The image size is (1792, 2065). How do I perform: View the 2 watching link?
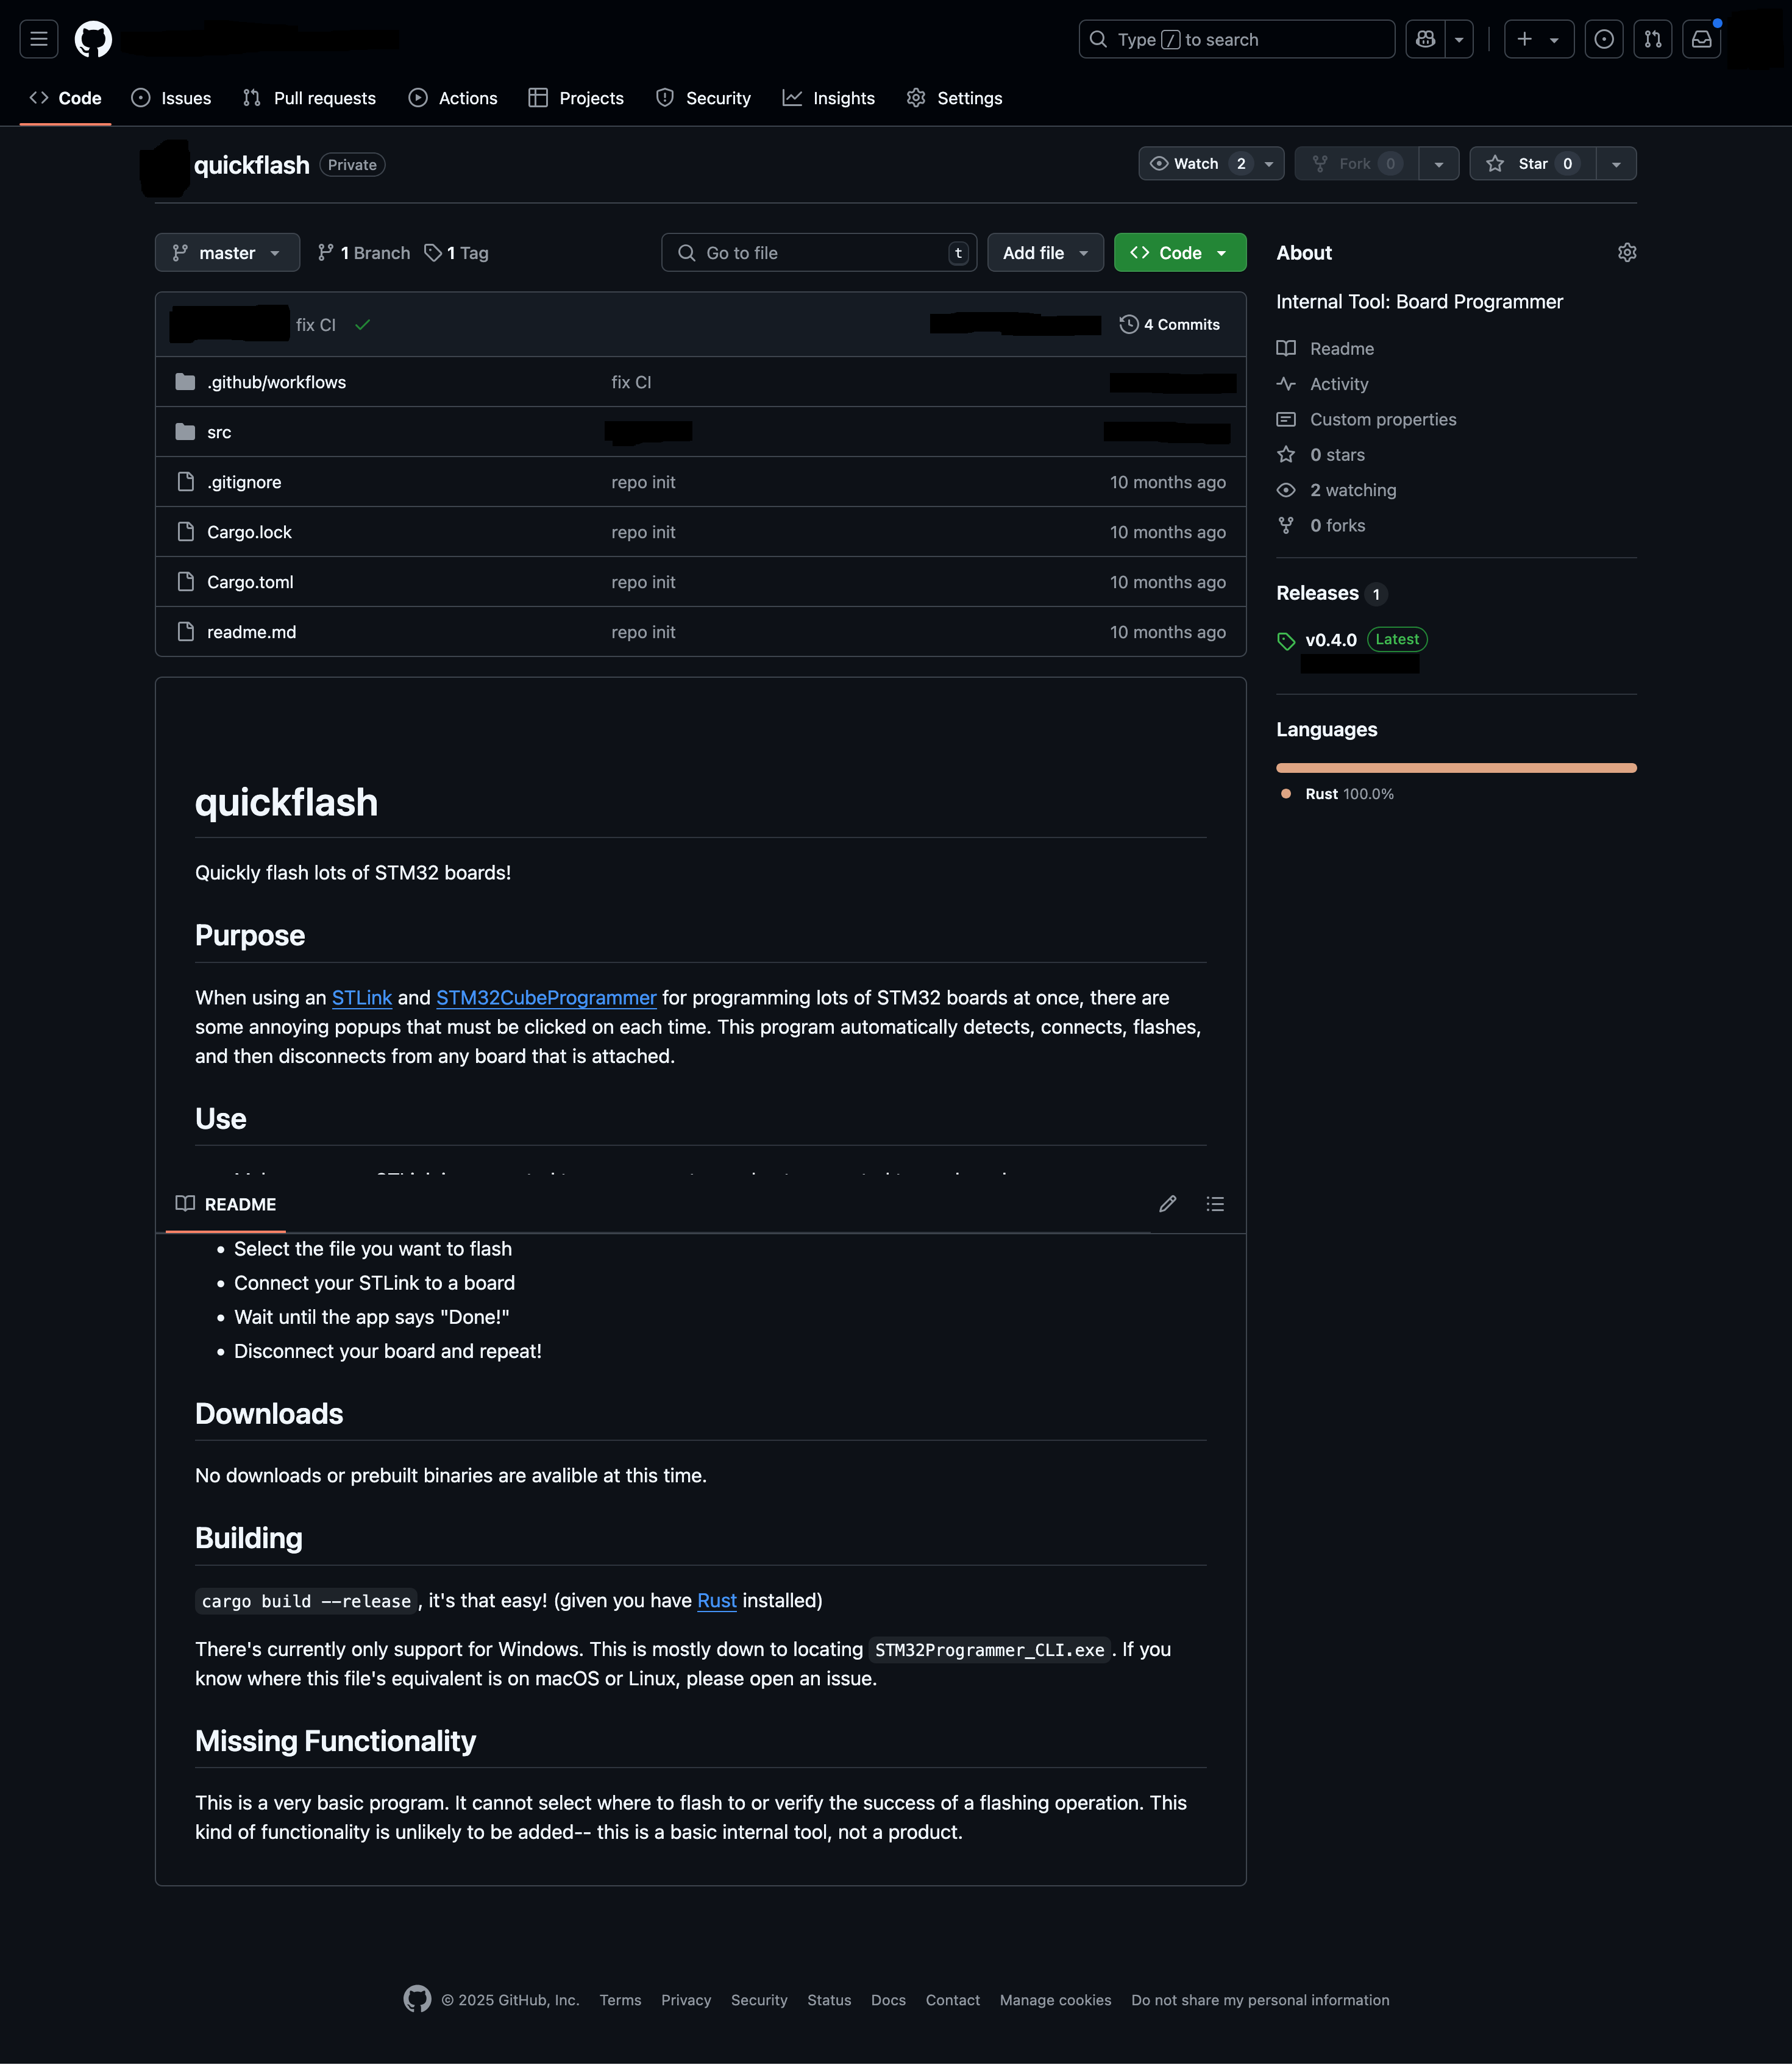pyautogui.click(x=1337, y=490)
